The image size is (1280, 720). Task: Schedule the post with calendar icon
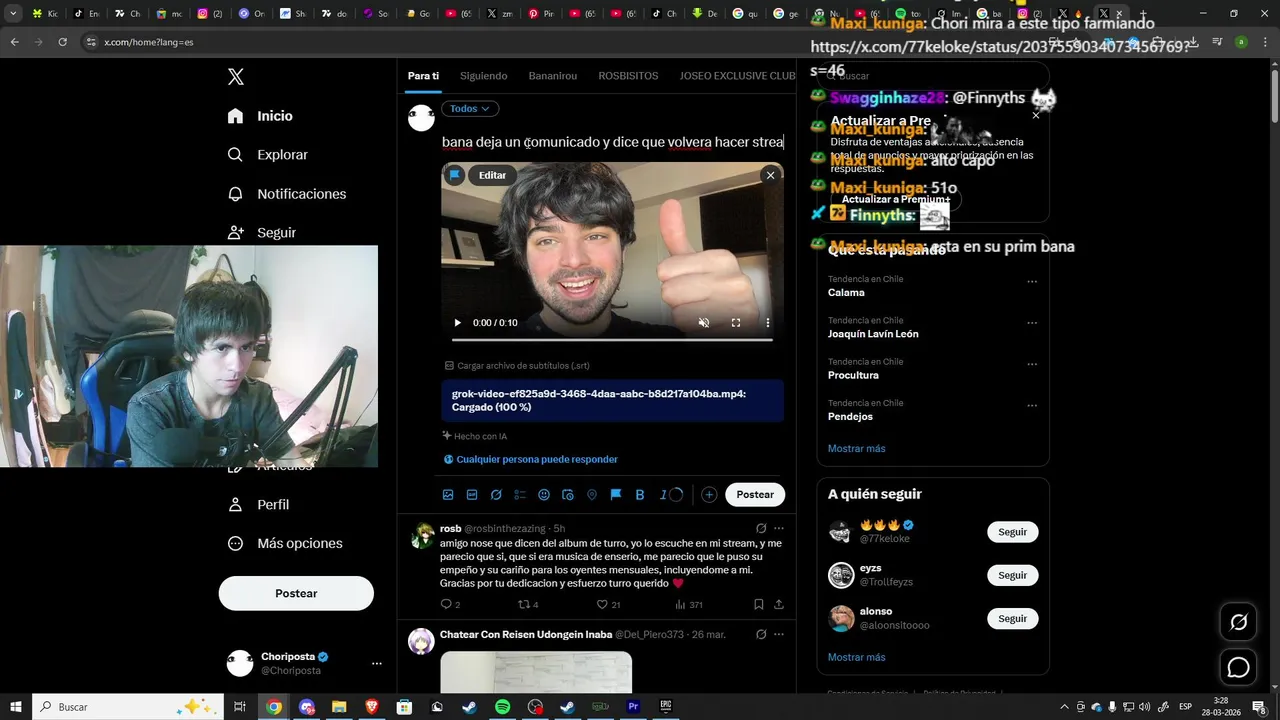pos(568,495)
